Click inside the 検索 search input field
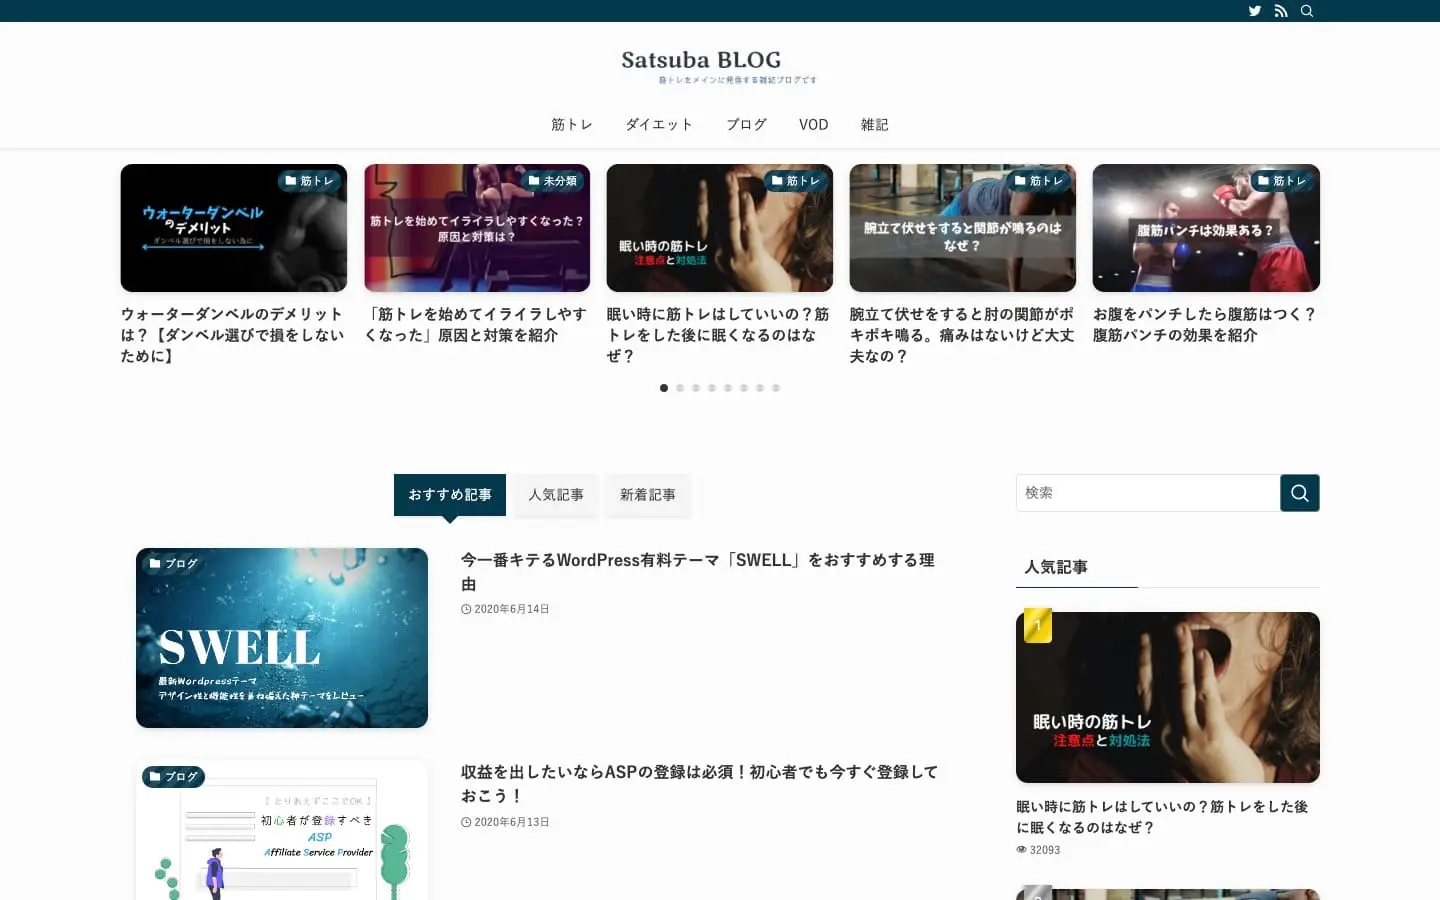1440x900 pixels. (1140, 492)
